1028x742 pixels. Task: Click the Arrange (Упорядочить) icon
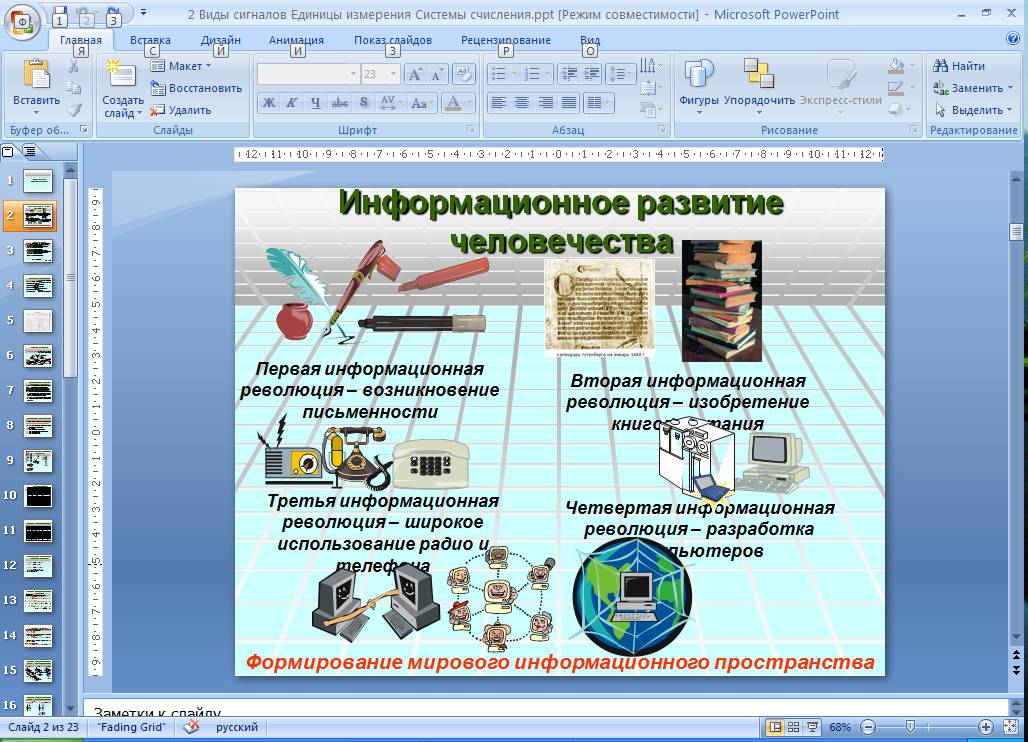[759, 76]
